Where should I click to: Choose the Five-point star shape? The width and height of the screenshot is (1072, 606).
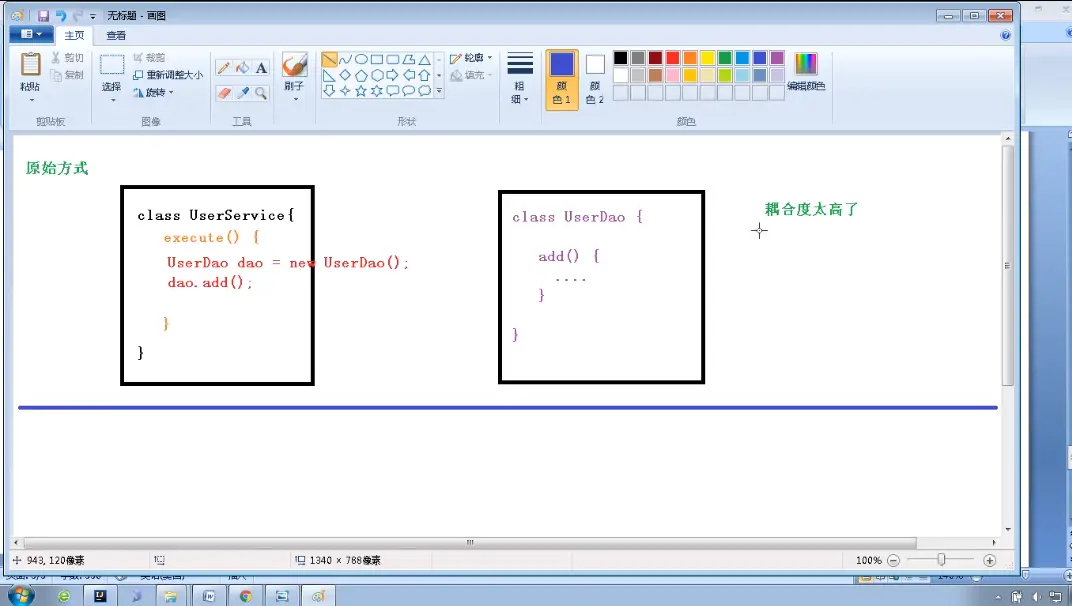(x=361, y=90)
